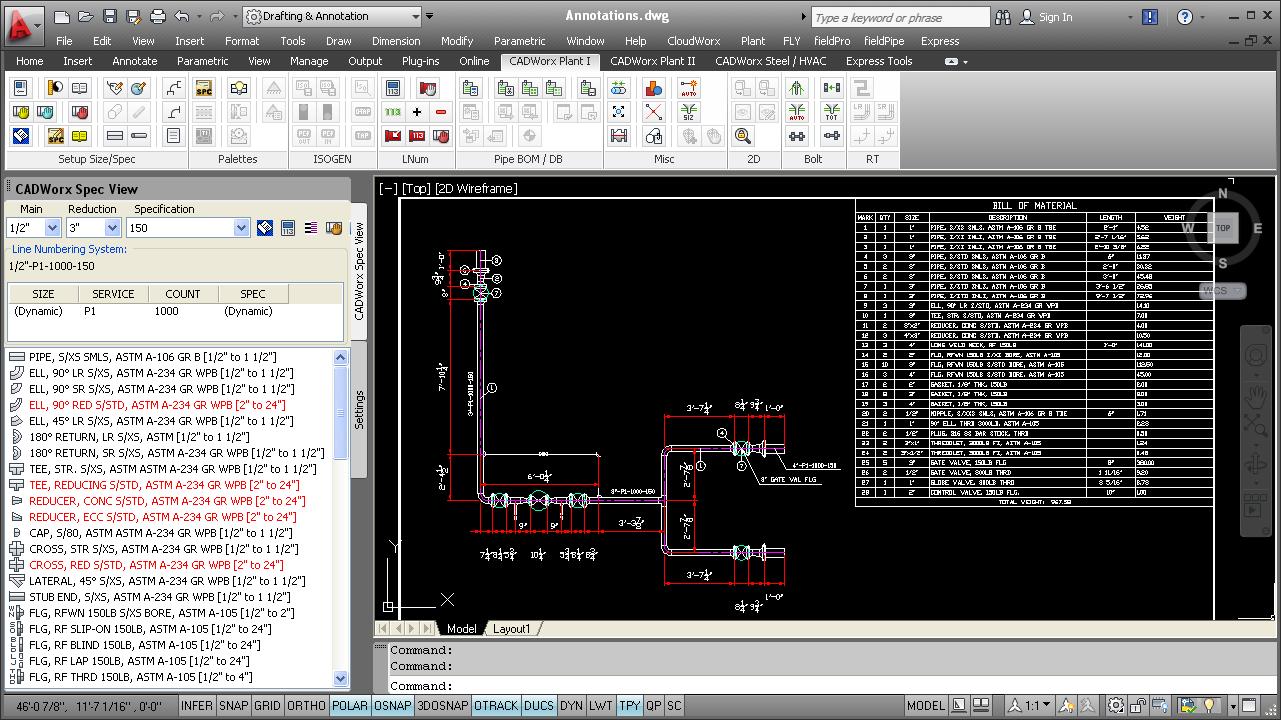Toggle OSNAP in status bar
Image resolution: width=1281 pixels, height=720 pixels.
tap(392, 705)
